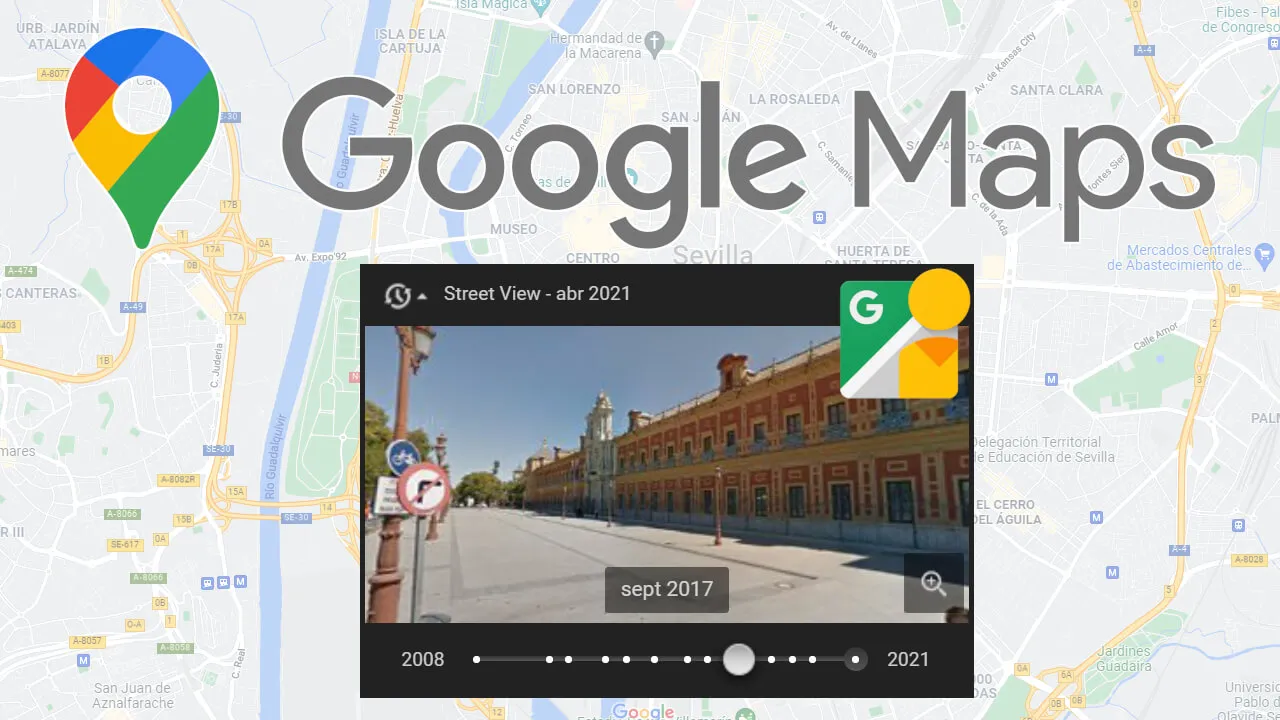Click the 'San Juan de Aznalfarache' label
Image resolution: width=1280 pixels, height=720 pixels.
(x=132, y=696)
